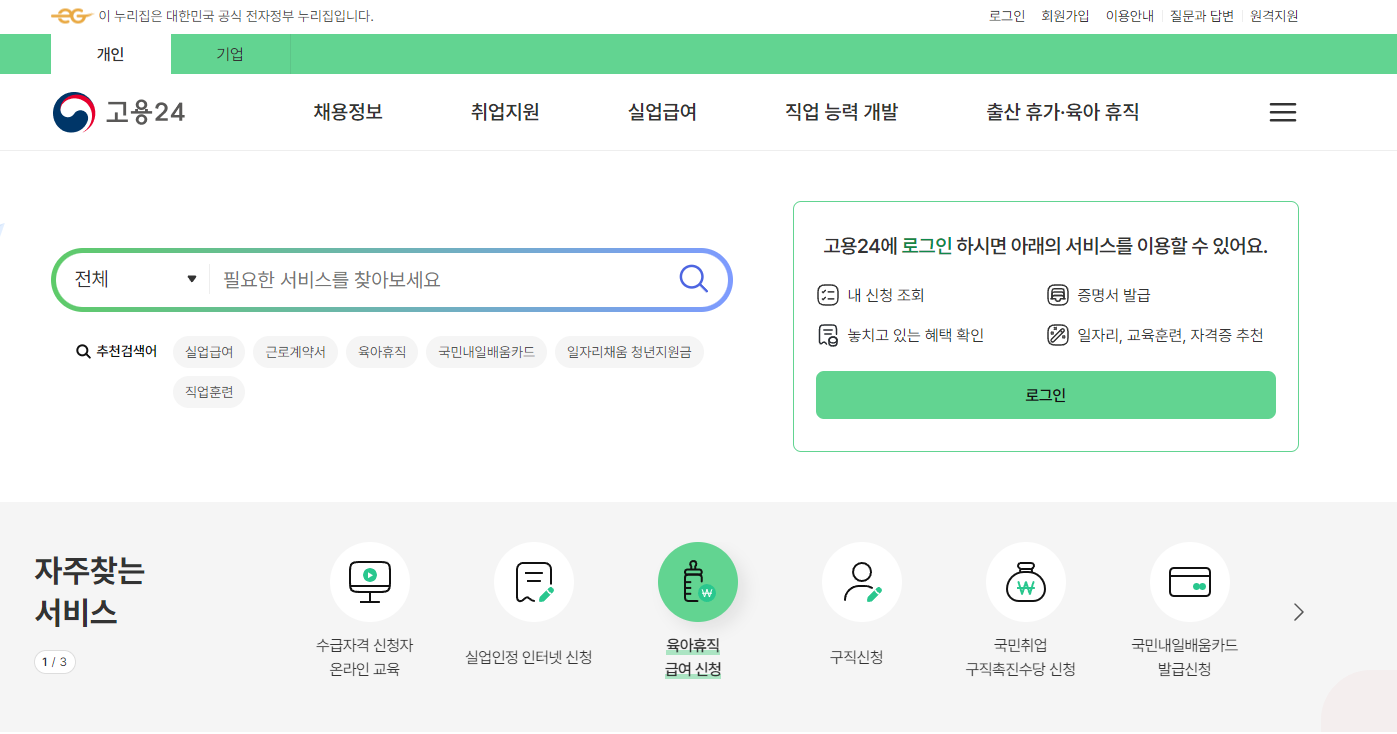
Task: Click the 내 신청 조회 text
Action: click(x=886, y=295)
